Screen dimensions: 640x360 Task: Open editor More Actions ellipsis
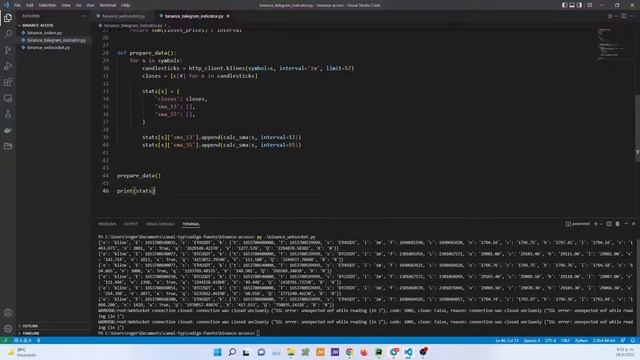[632, 16]
